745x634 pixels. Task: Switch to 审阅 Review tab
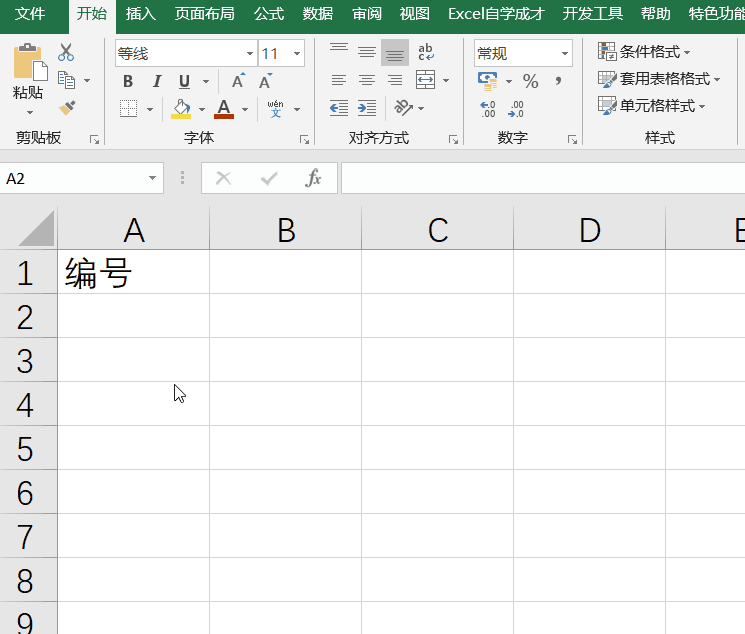pos(367,14)
